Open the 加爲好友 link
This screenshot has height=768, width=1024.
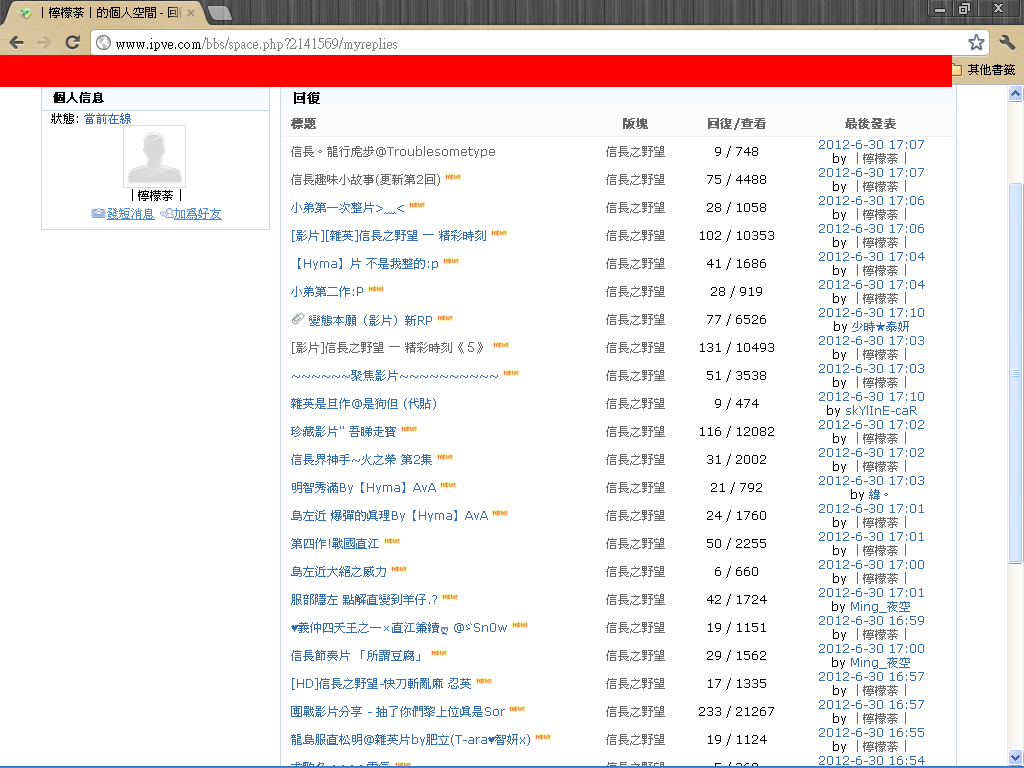[x=197, y=214]
